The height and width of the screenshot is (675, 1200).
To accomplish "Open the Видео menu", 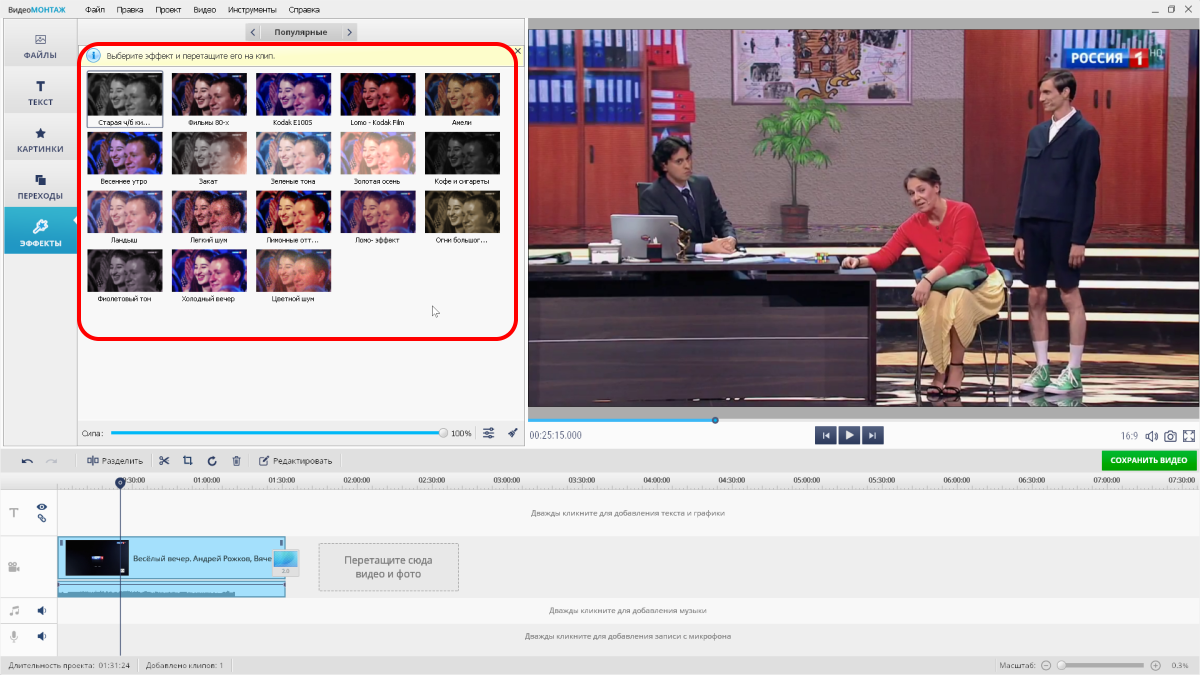I will tap(204, 9).
